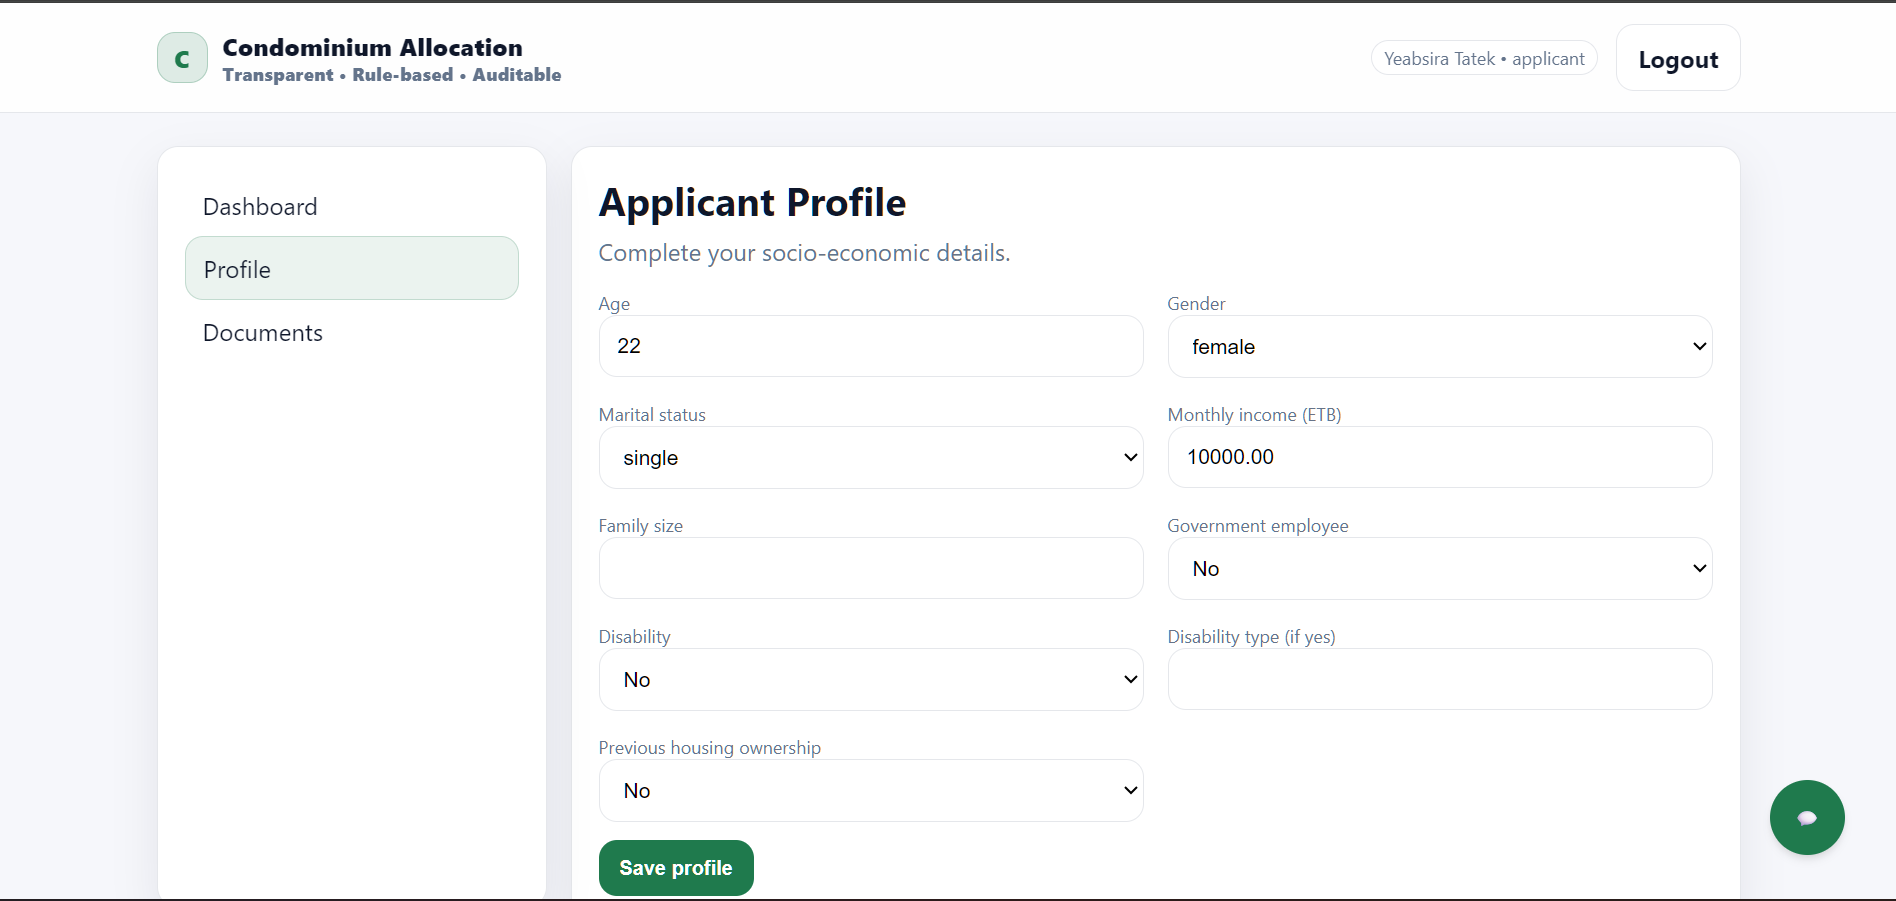Change the Disability selection
The width and height of the screenshot is (1896, 901).
click(x=870, y=679)
